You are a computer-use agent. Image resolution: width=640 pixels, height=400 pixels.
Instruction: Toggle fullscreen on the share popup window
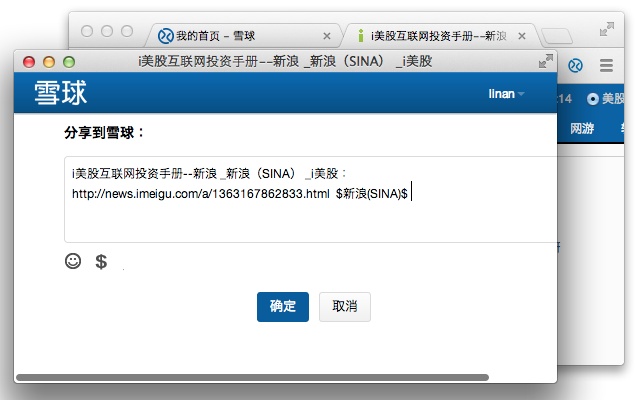(x=546, y=61)
